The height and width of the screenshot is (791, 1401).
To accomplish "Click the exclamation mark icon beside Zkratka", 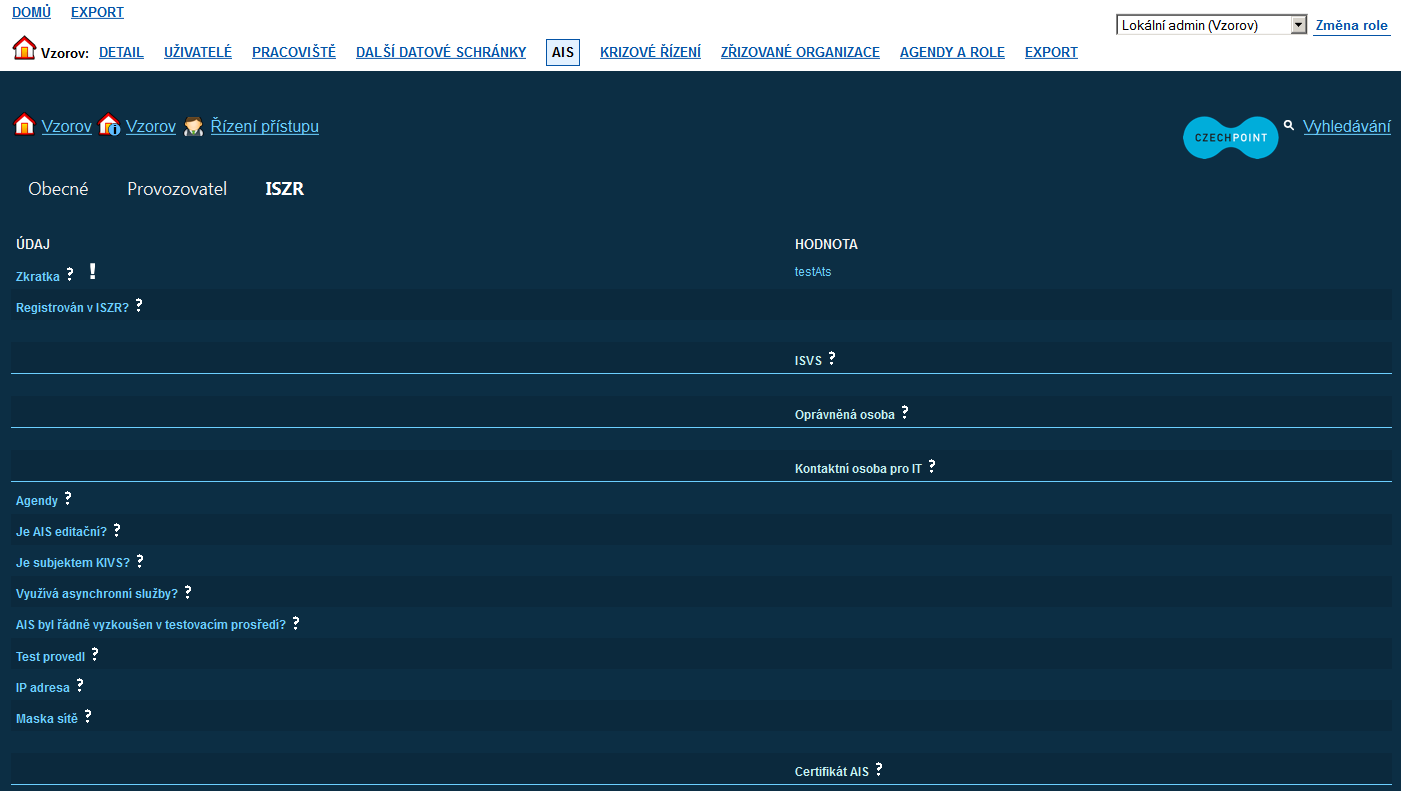I will pos(92,271).
